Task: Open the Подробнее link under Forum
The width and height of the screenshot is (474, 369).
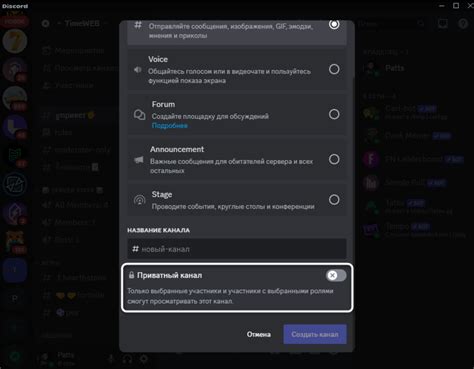Action: pos(170,126)
